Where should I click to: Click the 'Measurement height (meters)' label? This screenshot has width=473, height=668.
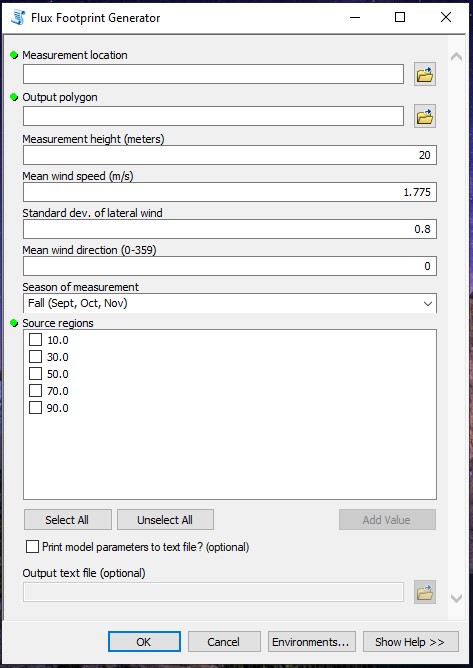[x=93, y=139]
